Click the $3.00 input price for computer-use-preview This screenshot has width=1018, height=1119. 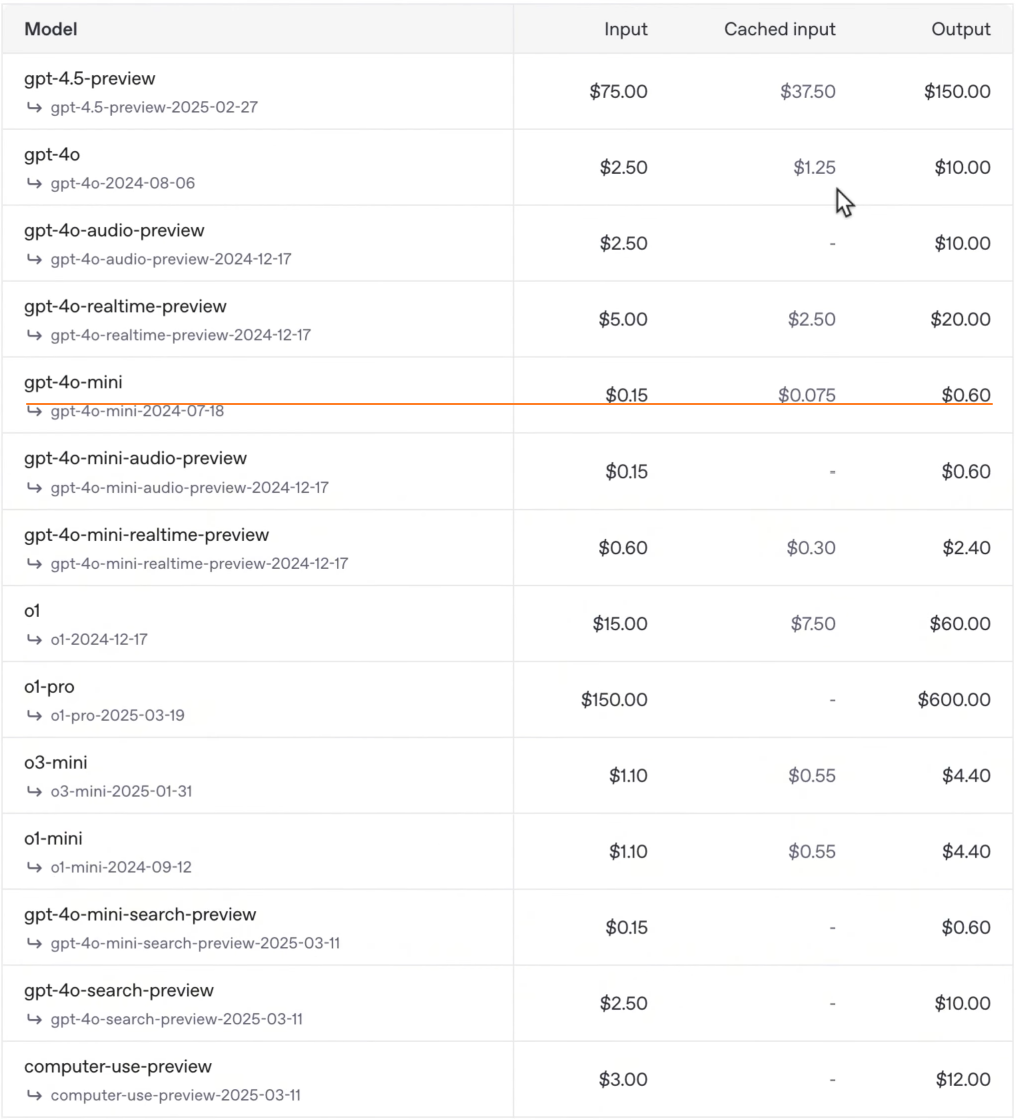coord(623,1080)
